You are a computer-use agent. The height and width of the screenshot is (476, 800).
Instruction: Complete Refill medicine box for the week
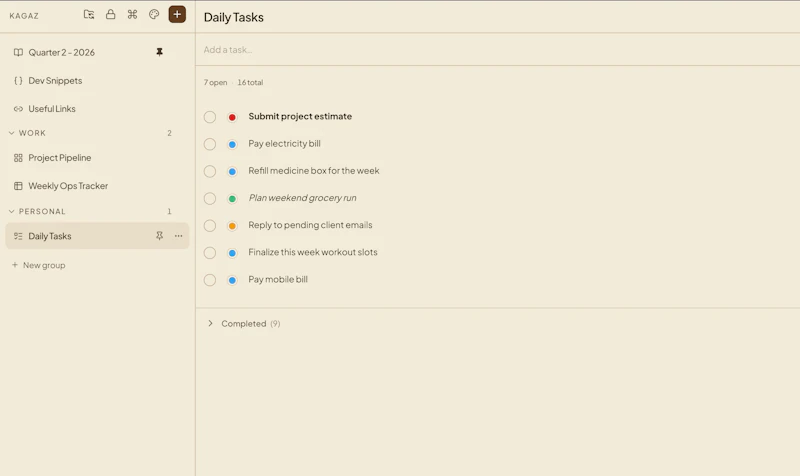(210, 171)
